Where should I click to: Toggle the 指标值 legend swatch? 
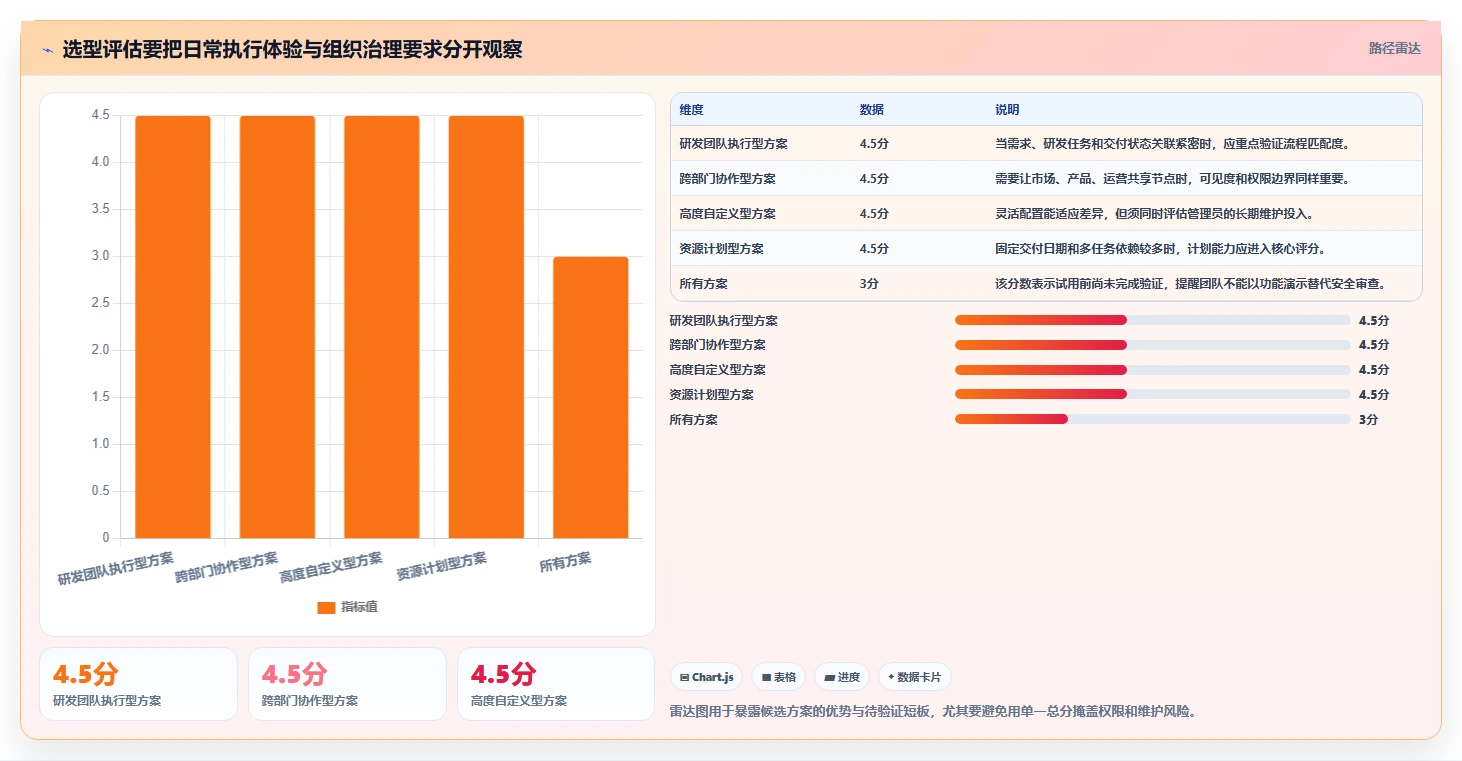[x=326, y=607]
